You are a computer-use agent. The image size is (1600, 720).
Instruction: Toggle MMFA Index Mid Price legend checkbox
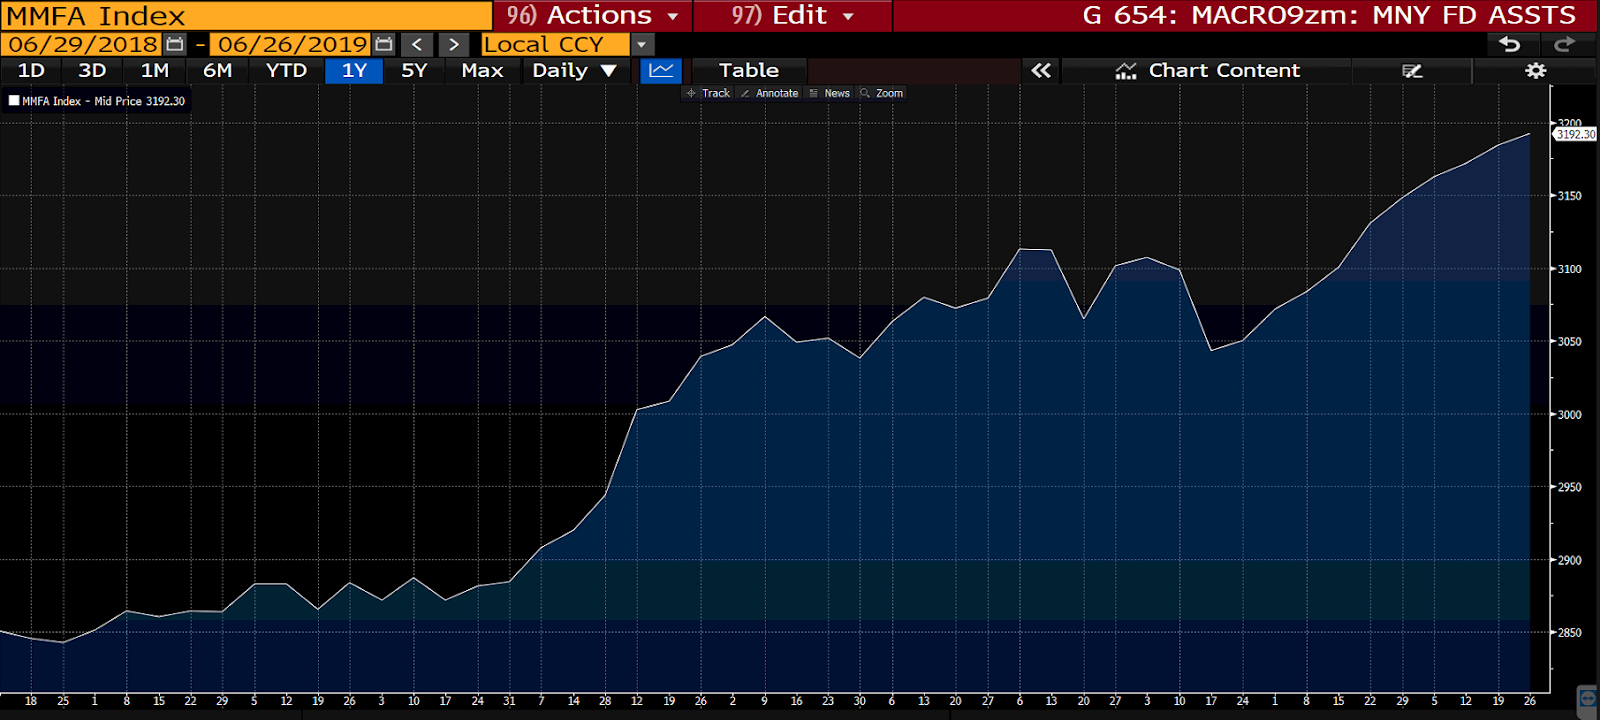(14, 101)
